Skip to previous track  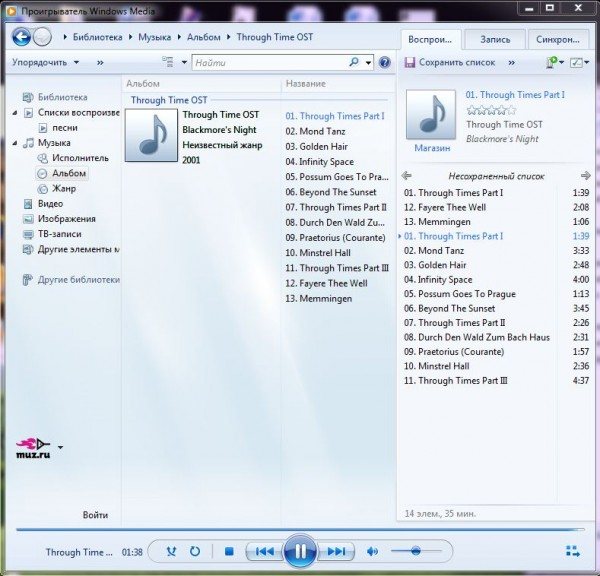pos(264,551)
